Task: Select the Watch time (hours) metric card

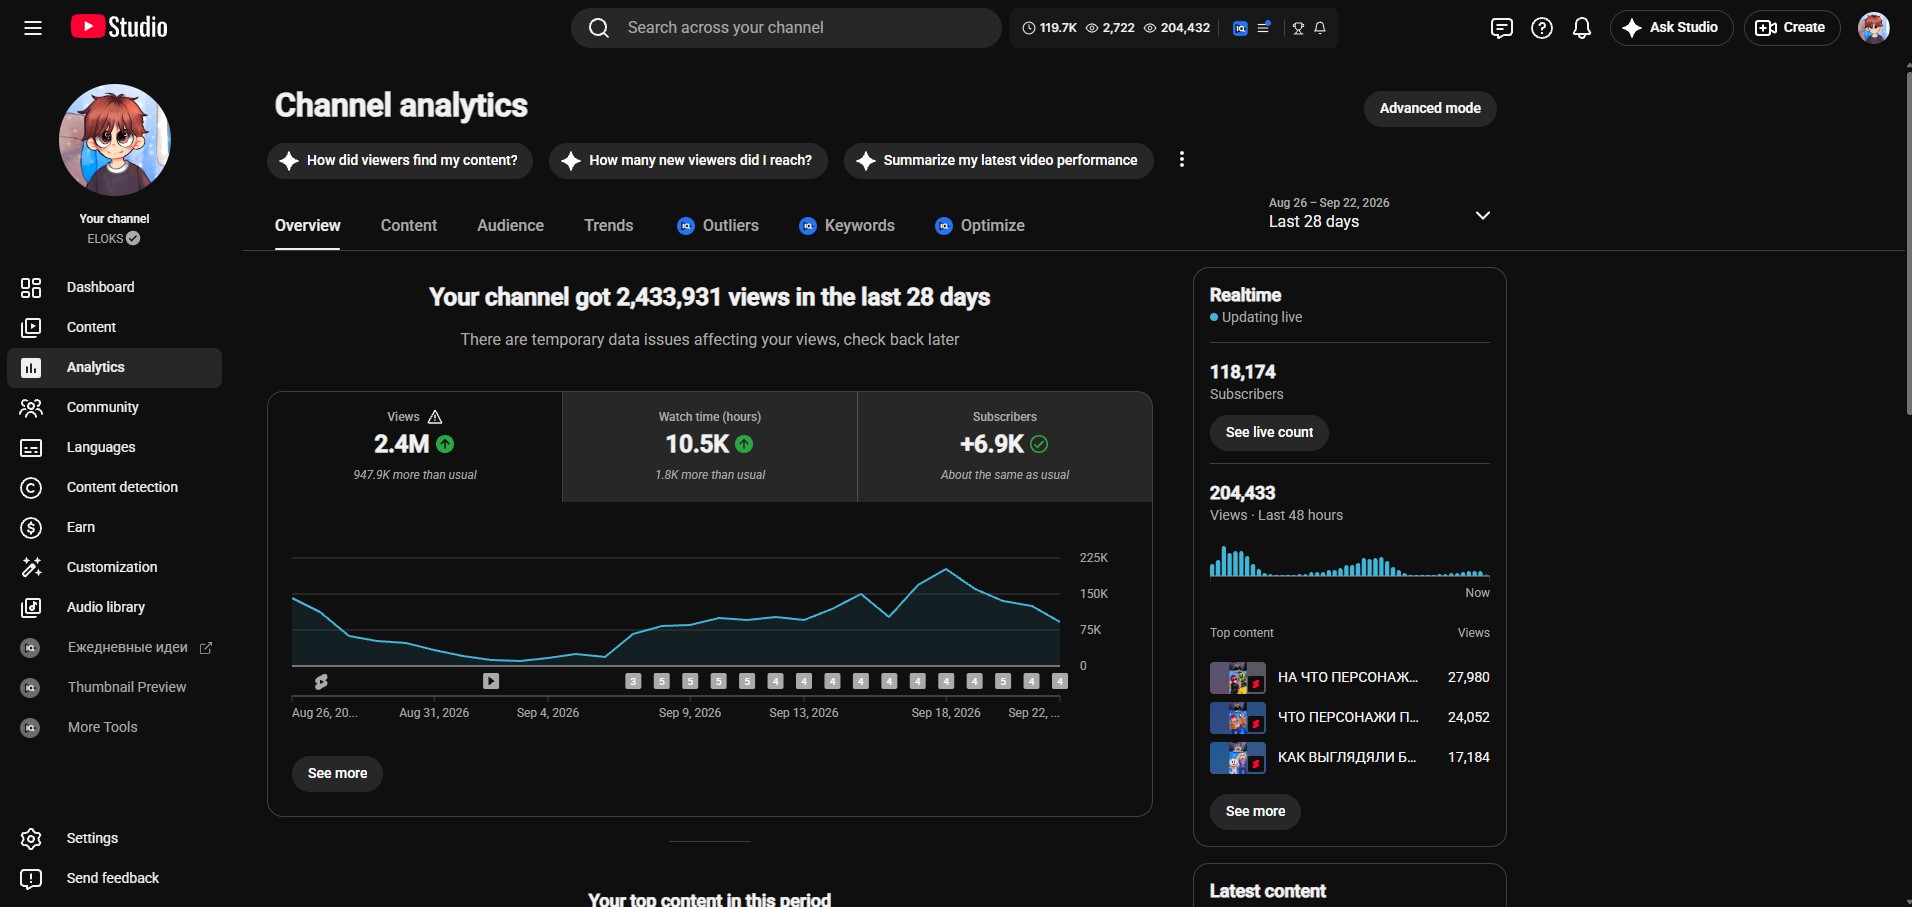Action: click(x=710, y=446)
